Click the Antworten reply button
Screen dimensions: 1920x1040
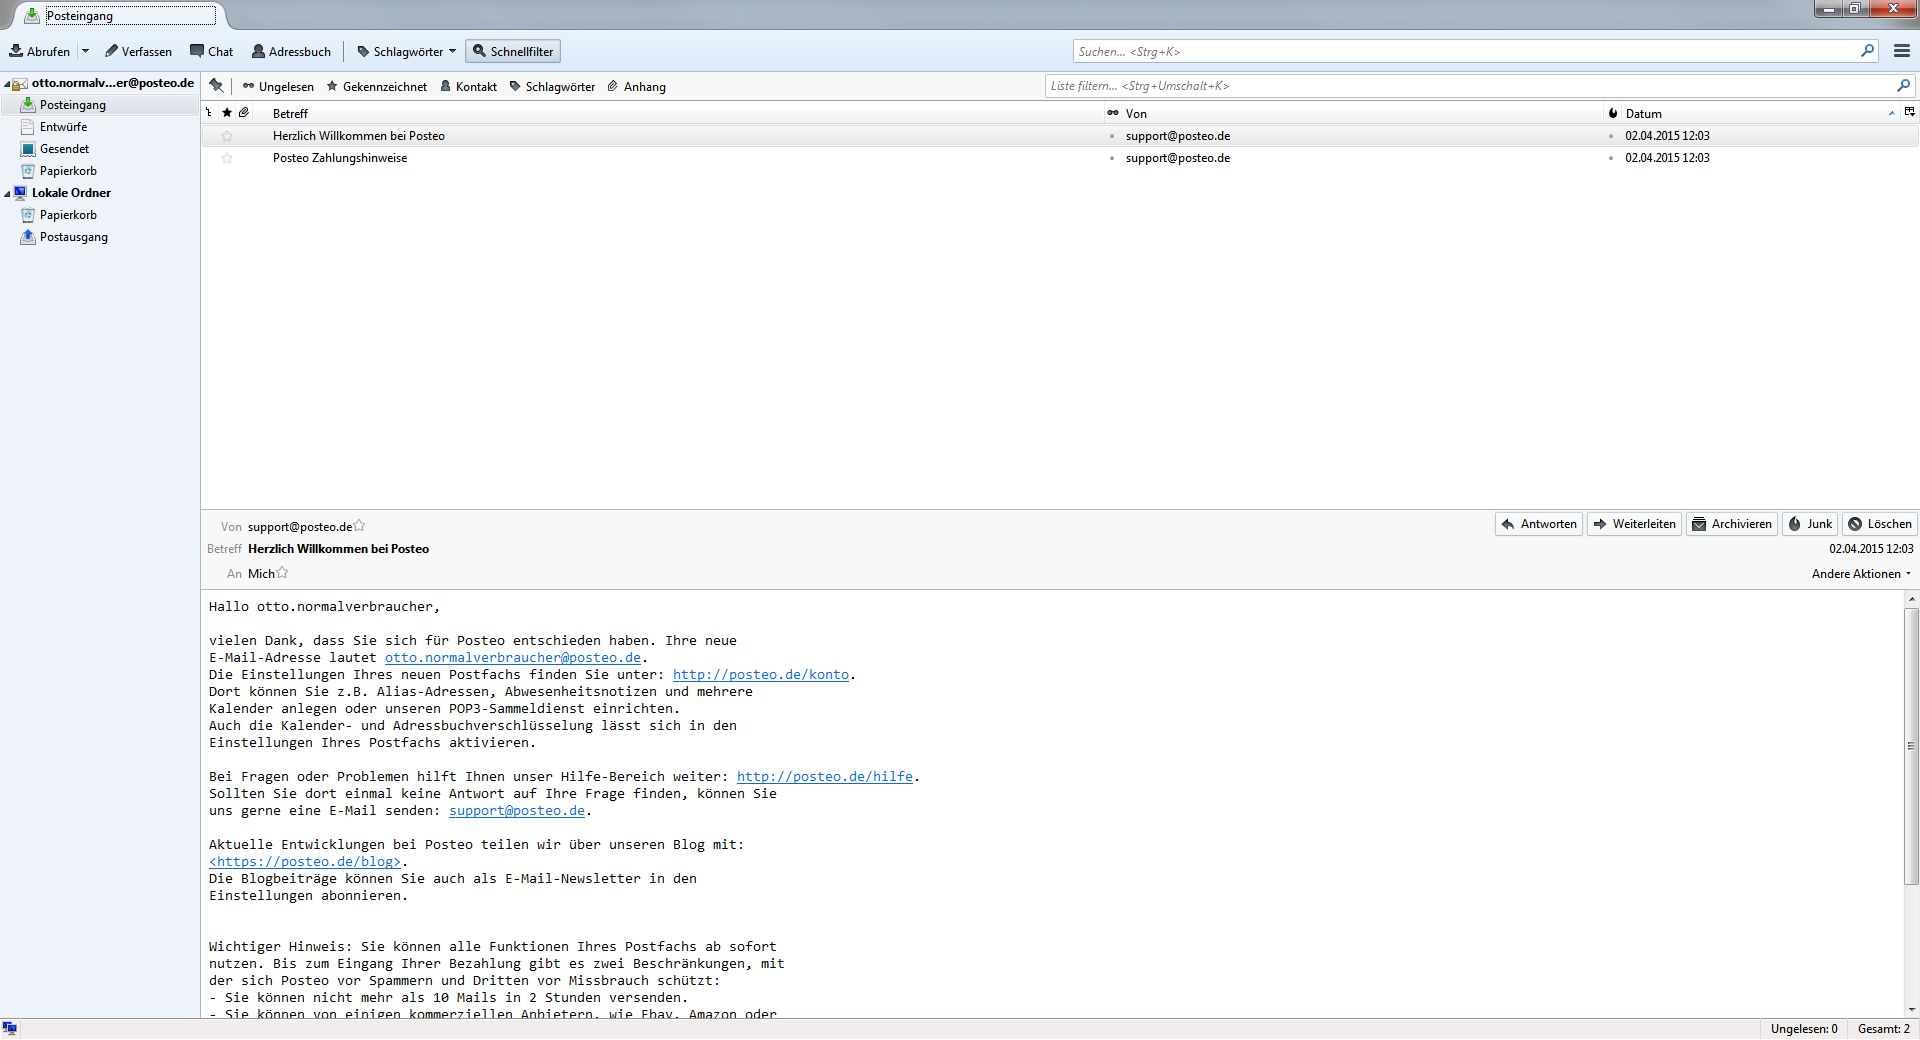[x=1538, y=524]
